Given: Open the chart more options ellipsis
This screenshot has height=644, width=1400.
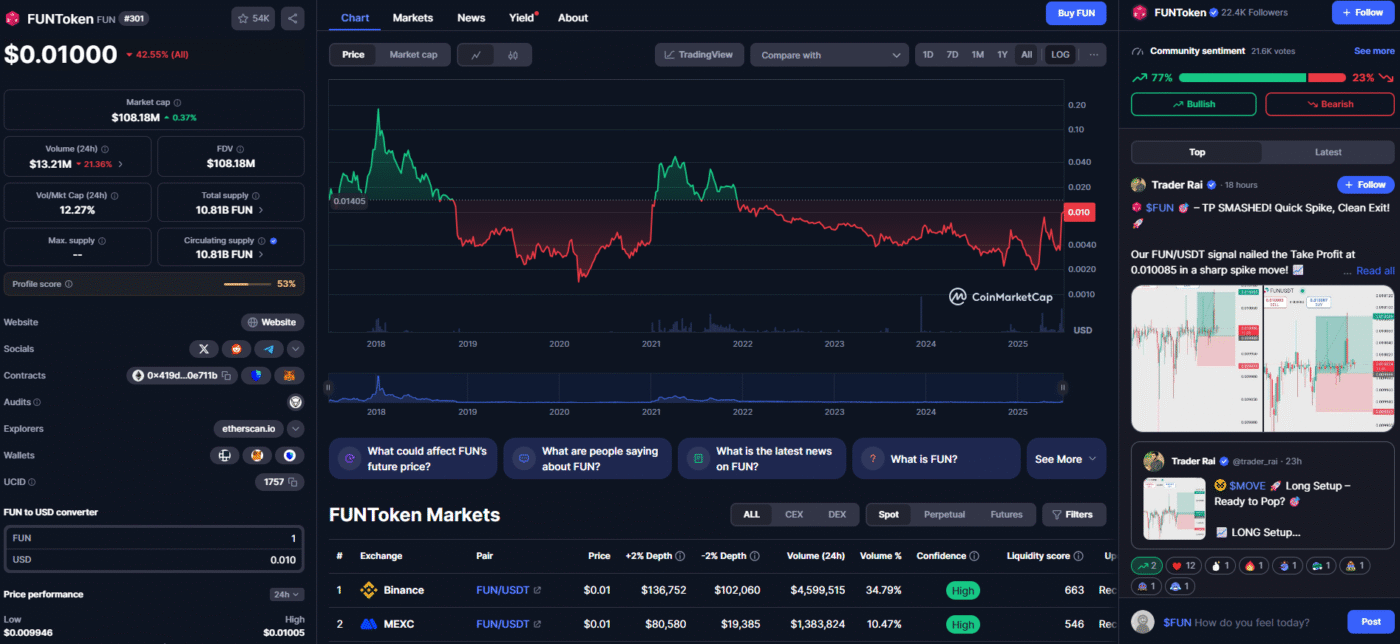Looking at the screenshot, I should [1094, 55].
